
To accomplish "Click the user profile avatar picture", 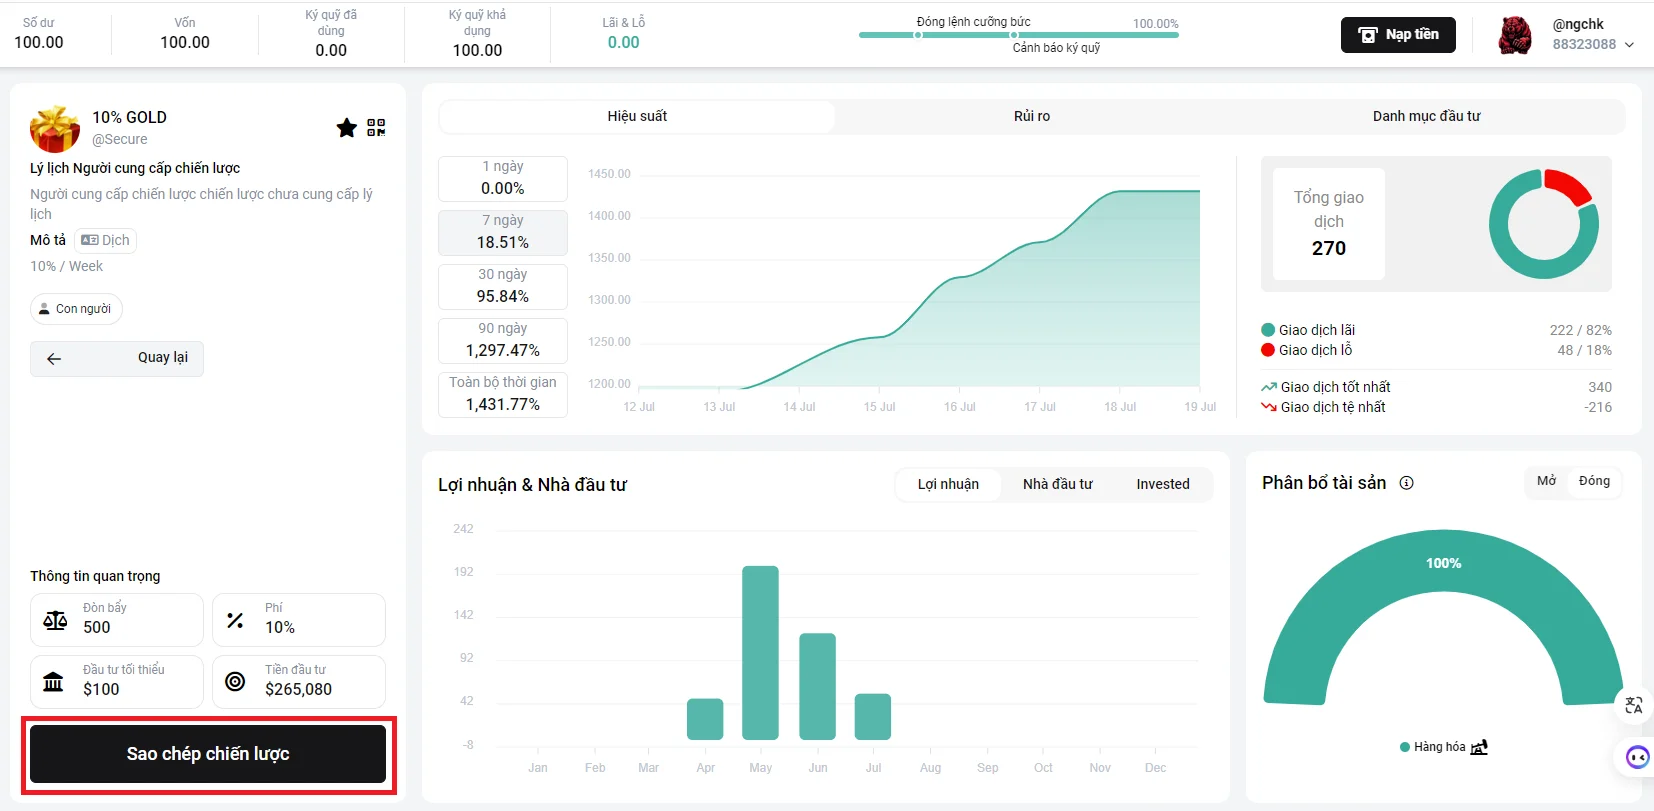I will 1515,35.
